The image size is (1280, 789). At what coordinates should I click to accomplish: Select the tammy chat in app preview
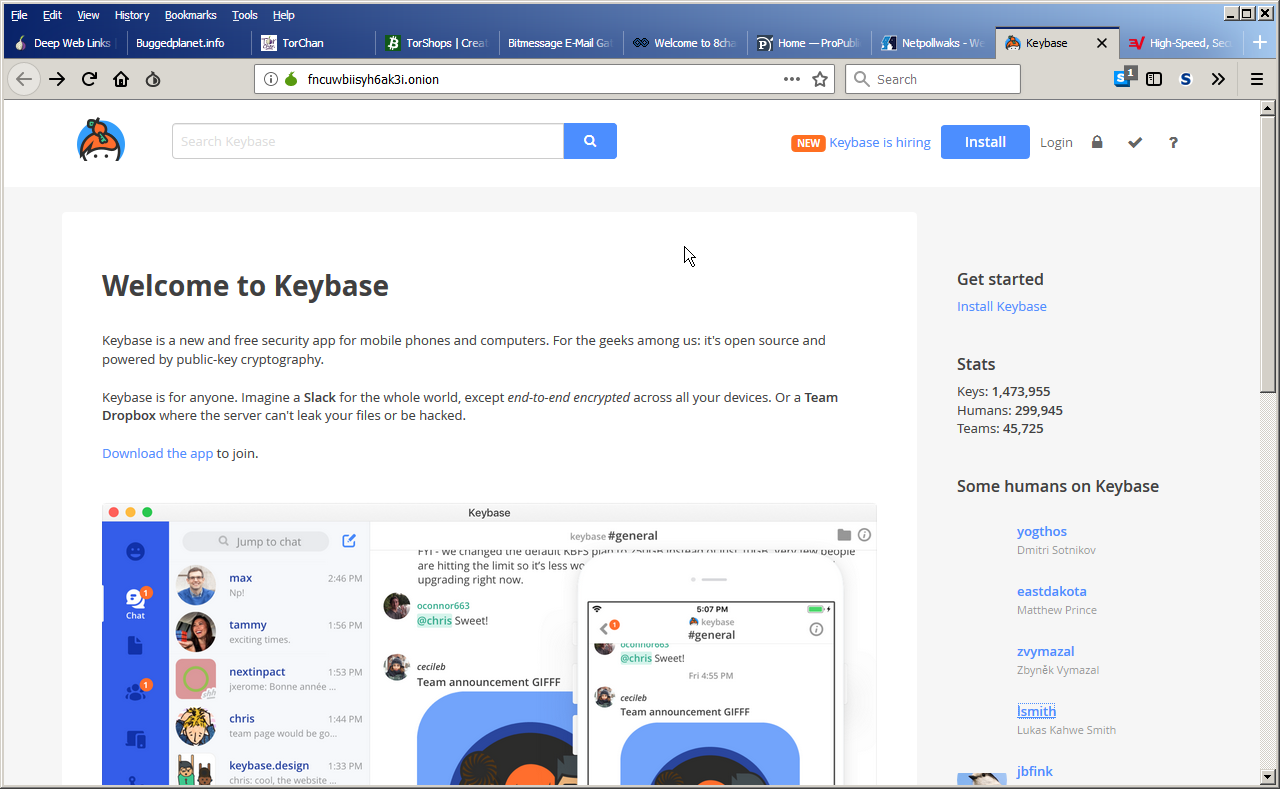270,632
